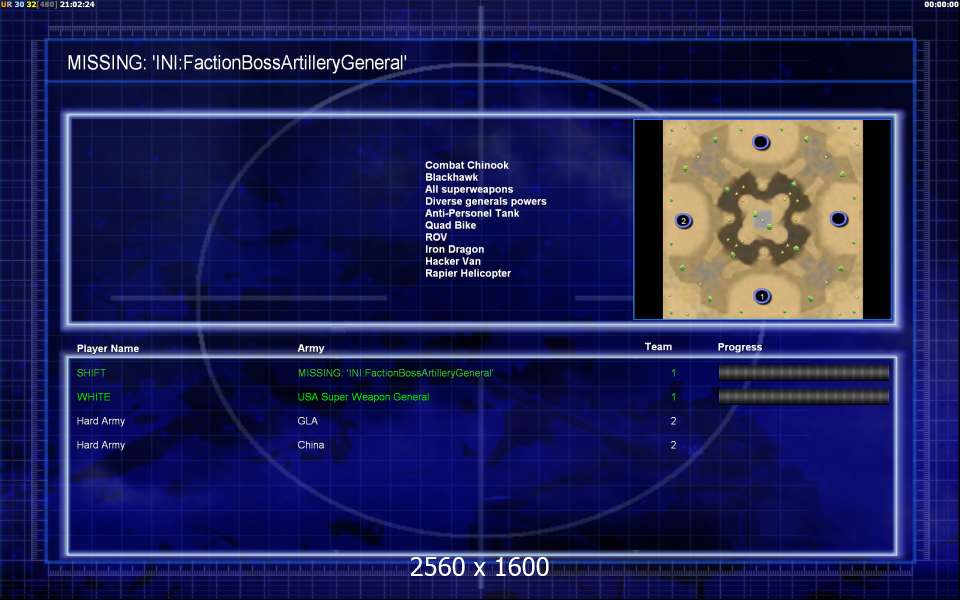This screenshot has width=960, height=600.
Task: Click the 'Iron Dragon' line
Action: coord(454,249)
